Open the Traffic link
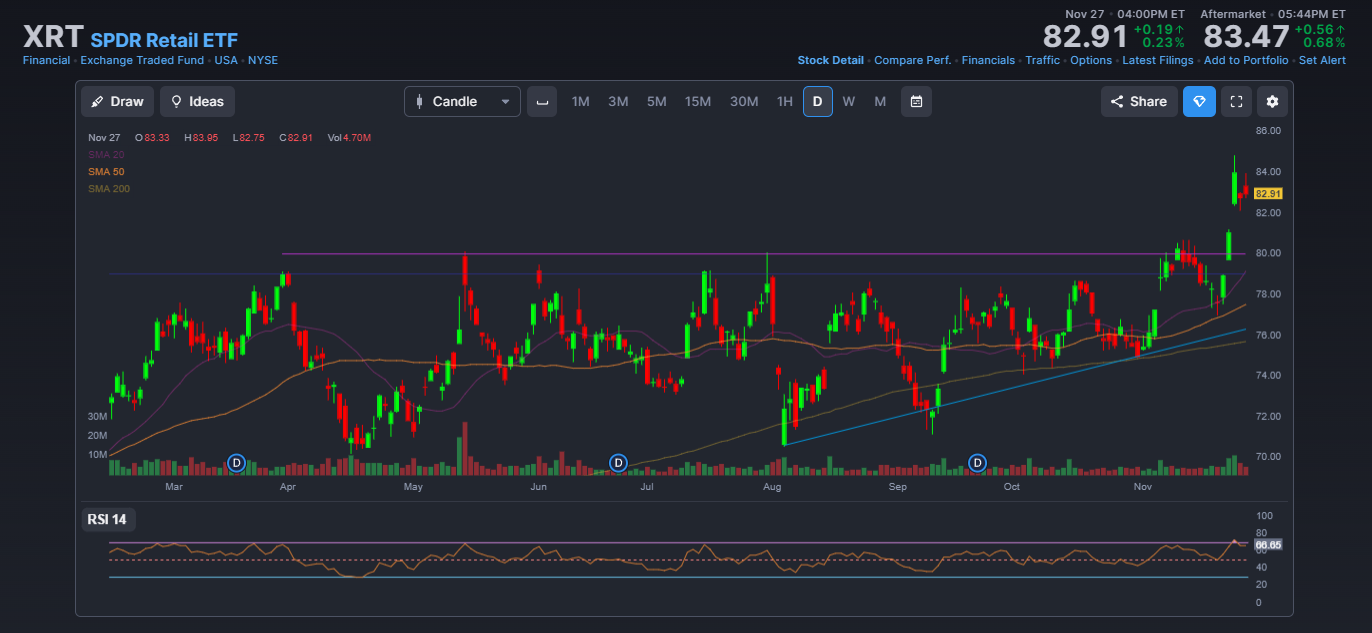Image resolution: width=1372 pixels, height=633 pixels. pos(1042,60)
